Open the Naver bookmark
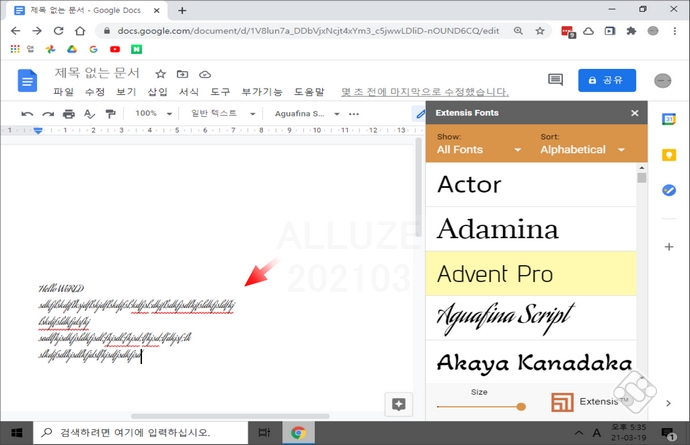The image size is (690, 445). [136, 49]
